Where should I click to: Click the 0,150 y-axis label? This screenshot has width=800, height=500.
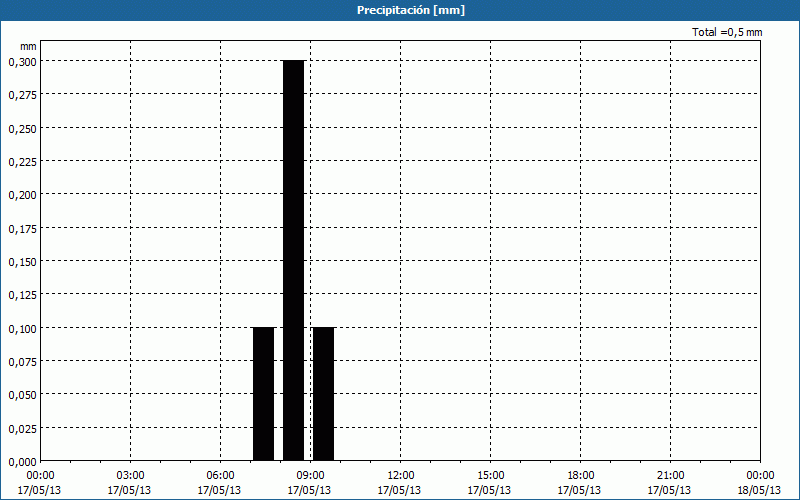(x=22, y=262)
